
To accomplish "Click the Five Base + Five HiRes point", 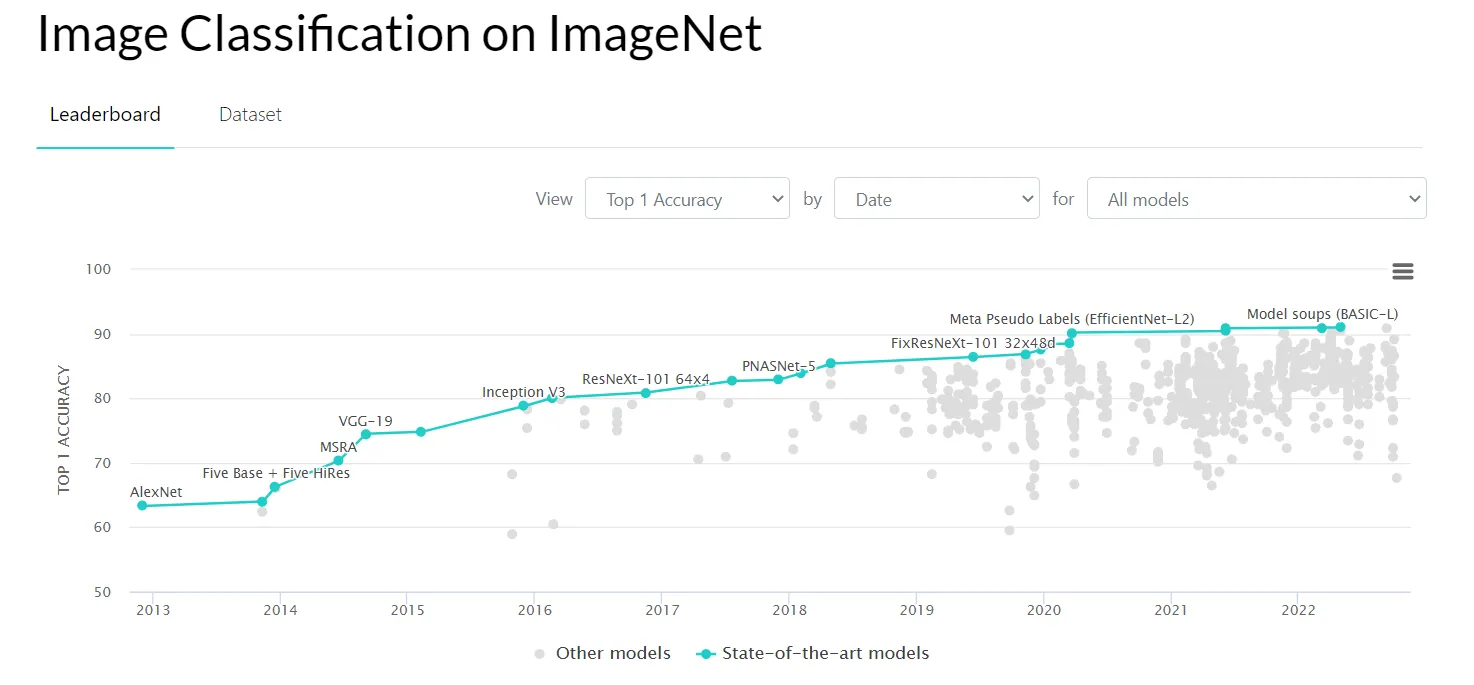I will pyautogui.click(x=275, y=487).
